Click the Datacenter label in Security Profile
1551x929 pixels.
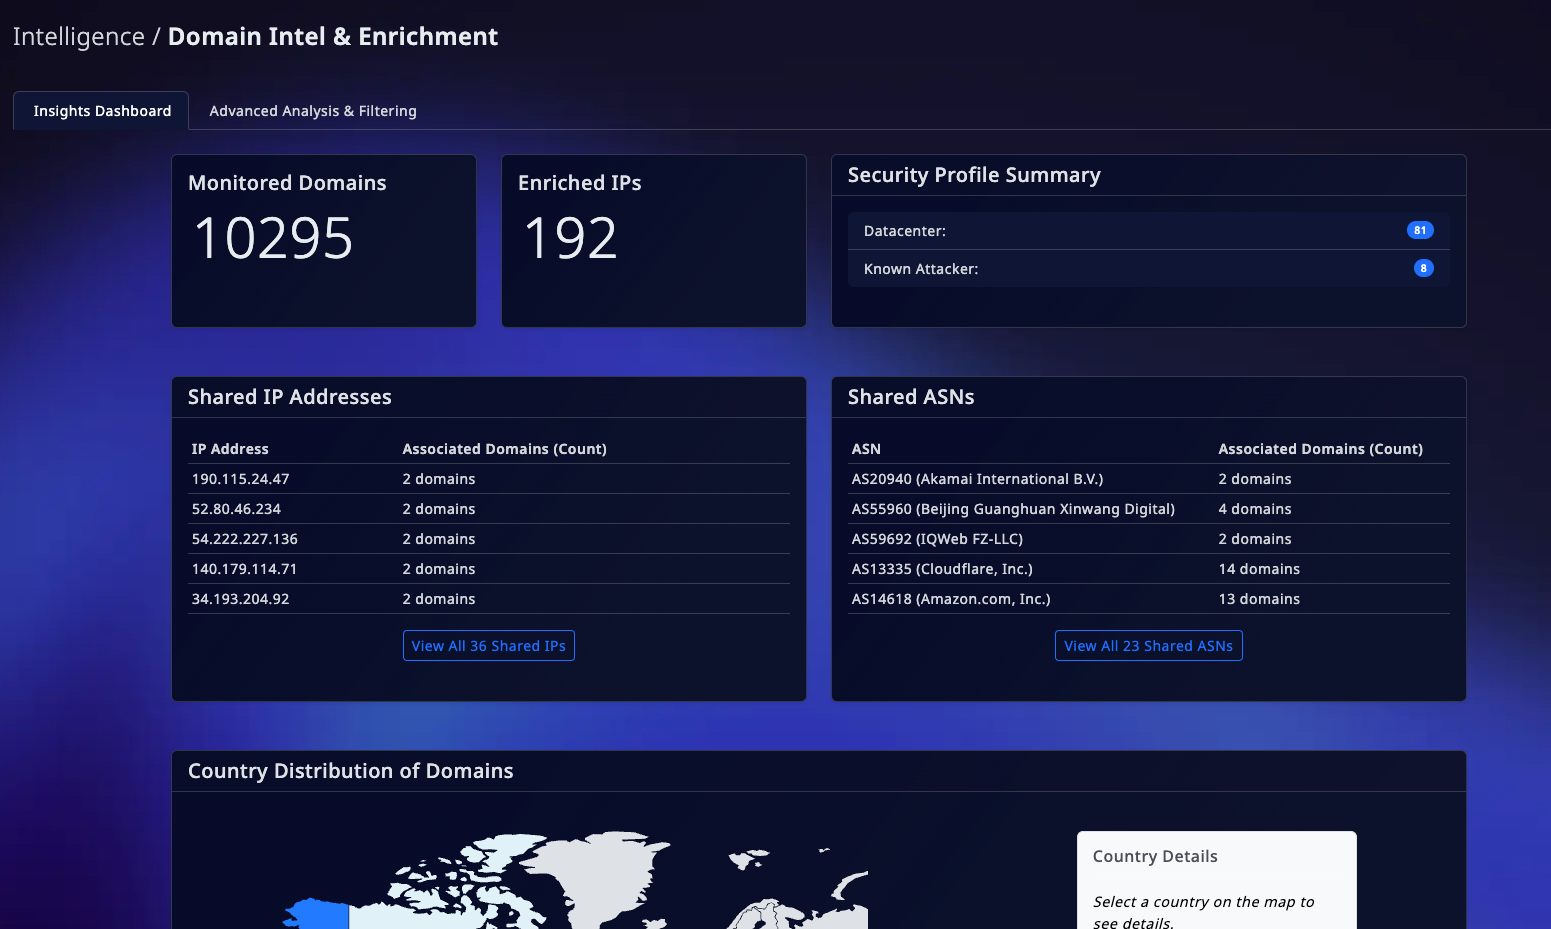(x=905, y=231)
